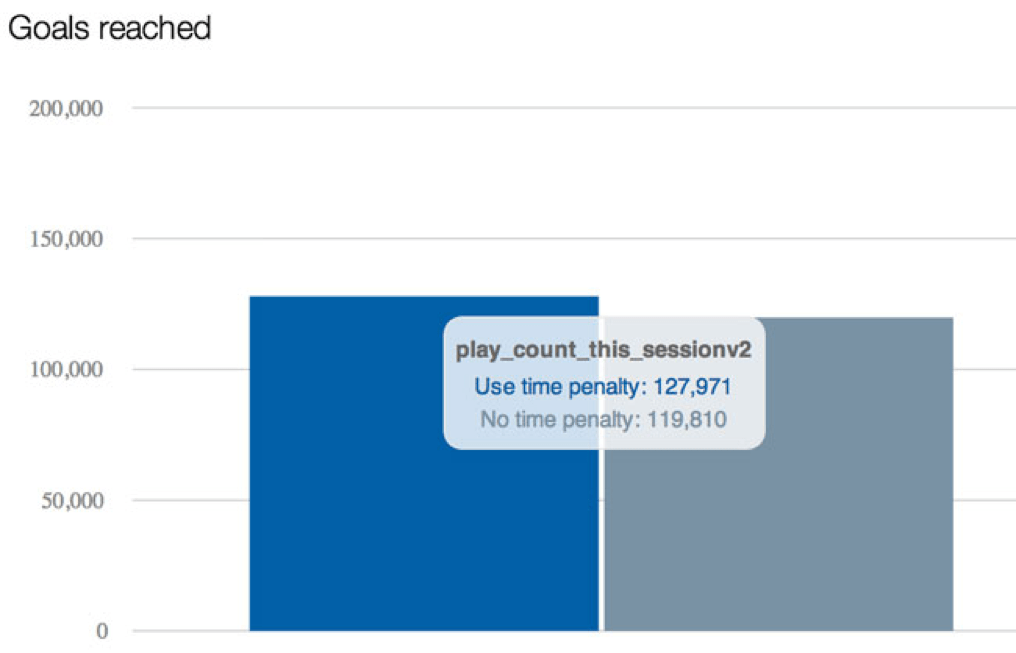This screenshot has height=653, width=1016.
Task: Click the 100,000 y-axis label
Action: click(x=67, y=370)
